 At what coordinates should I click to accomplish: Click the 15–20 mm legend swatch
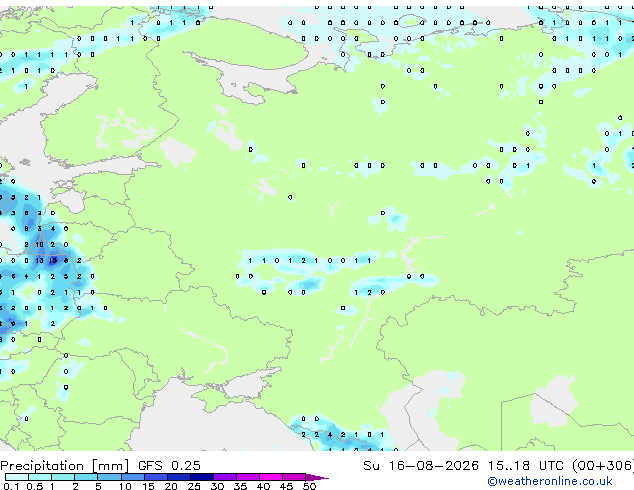(x=155, y=477)
